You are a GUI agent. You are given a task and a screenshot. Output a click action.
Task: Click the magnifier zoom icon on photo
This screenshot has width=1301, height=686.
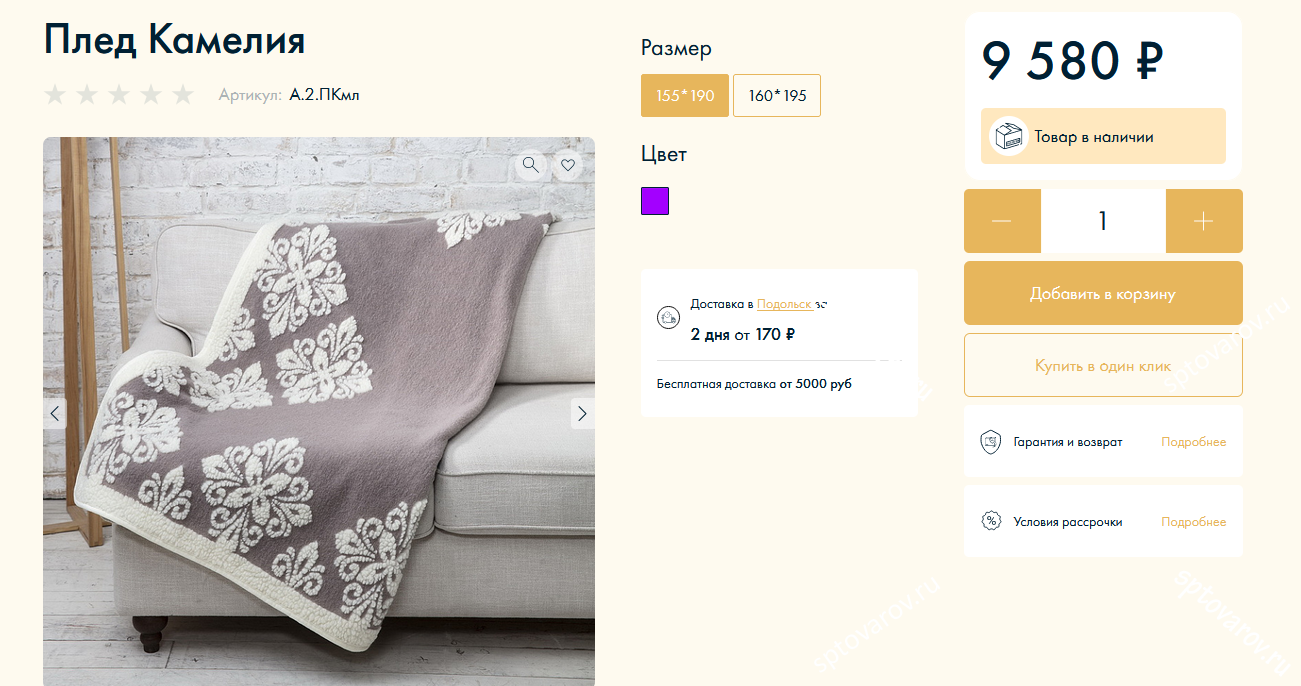point(531,165)
